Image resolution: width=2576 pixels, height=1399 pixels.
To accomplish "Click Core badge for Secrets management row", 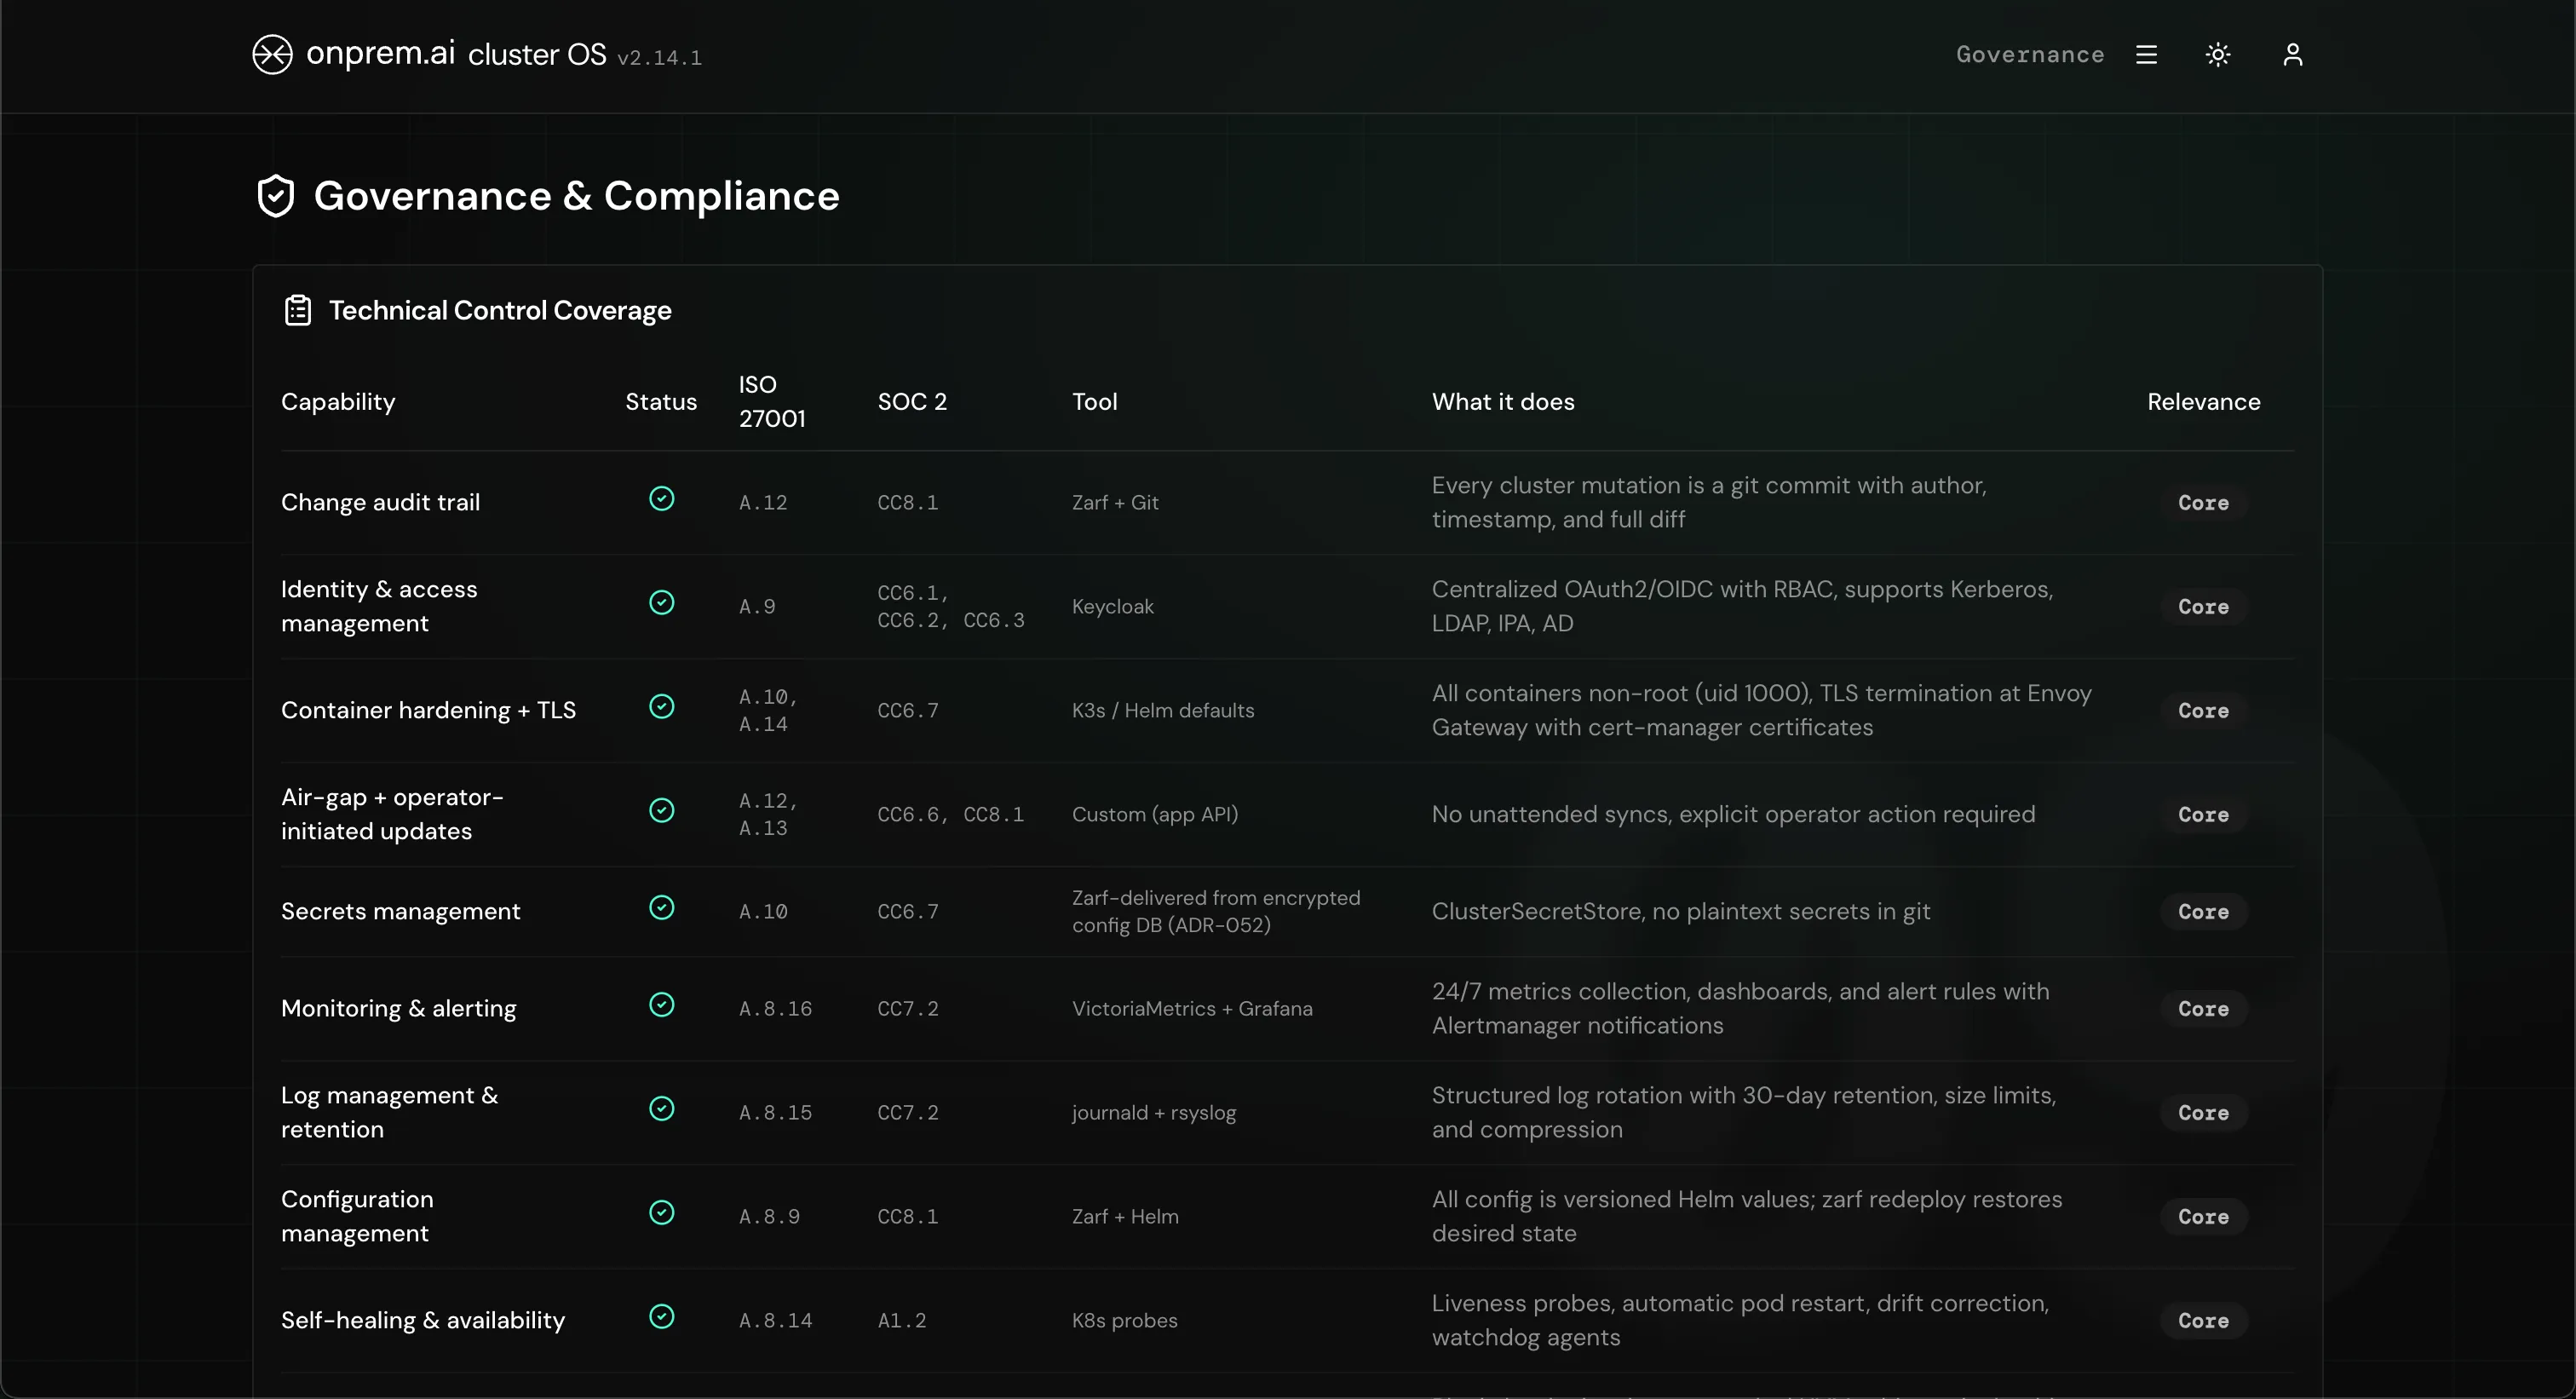I will (2204, 912).
